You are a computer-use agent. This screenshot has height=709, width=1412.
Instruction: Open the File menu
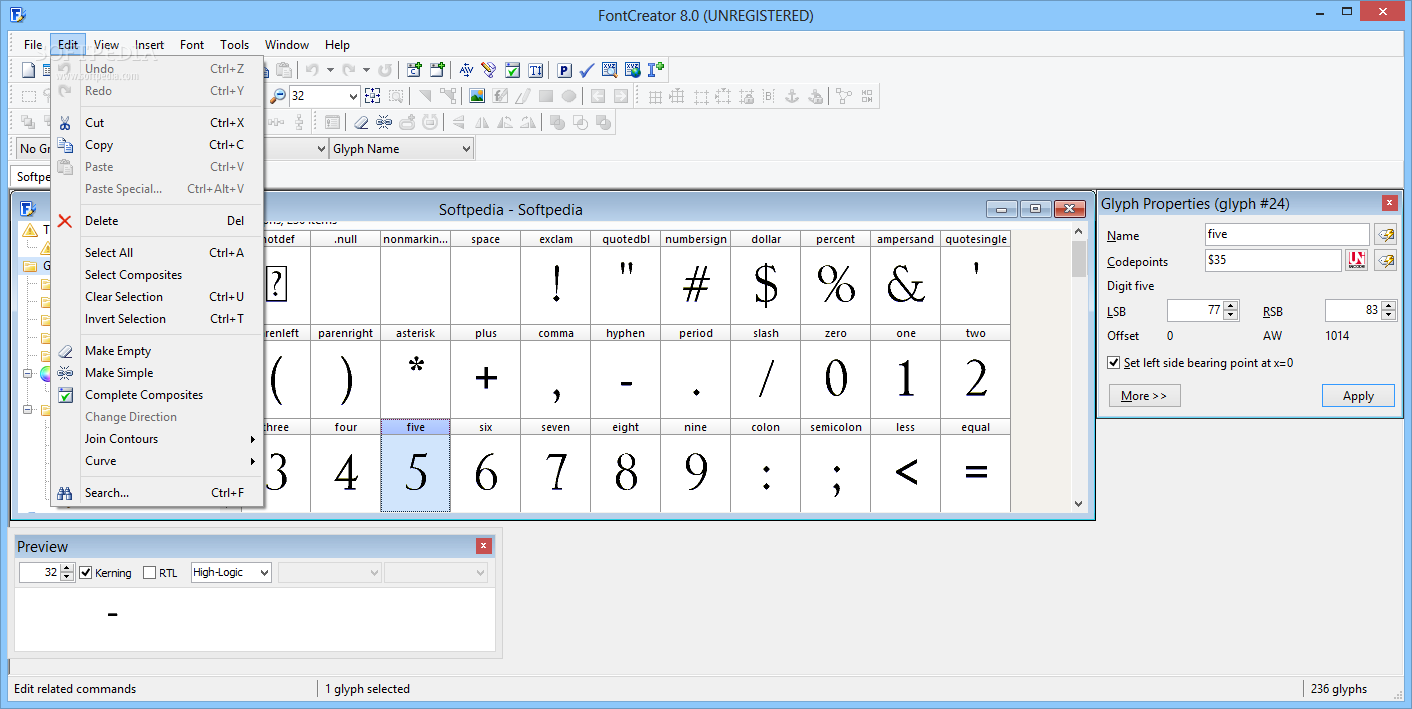pyautogui.click(x=33, y=45)
